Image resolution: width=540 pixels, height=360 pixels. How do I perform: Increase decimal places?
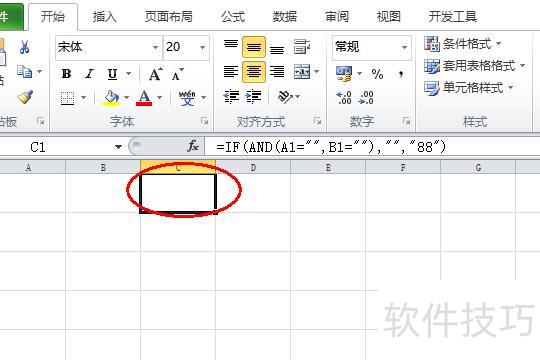click(x=344, y=98)
